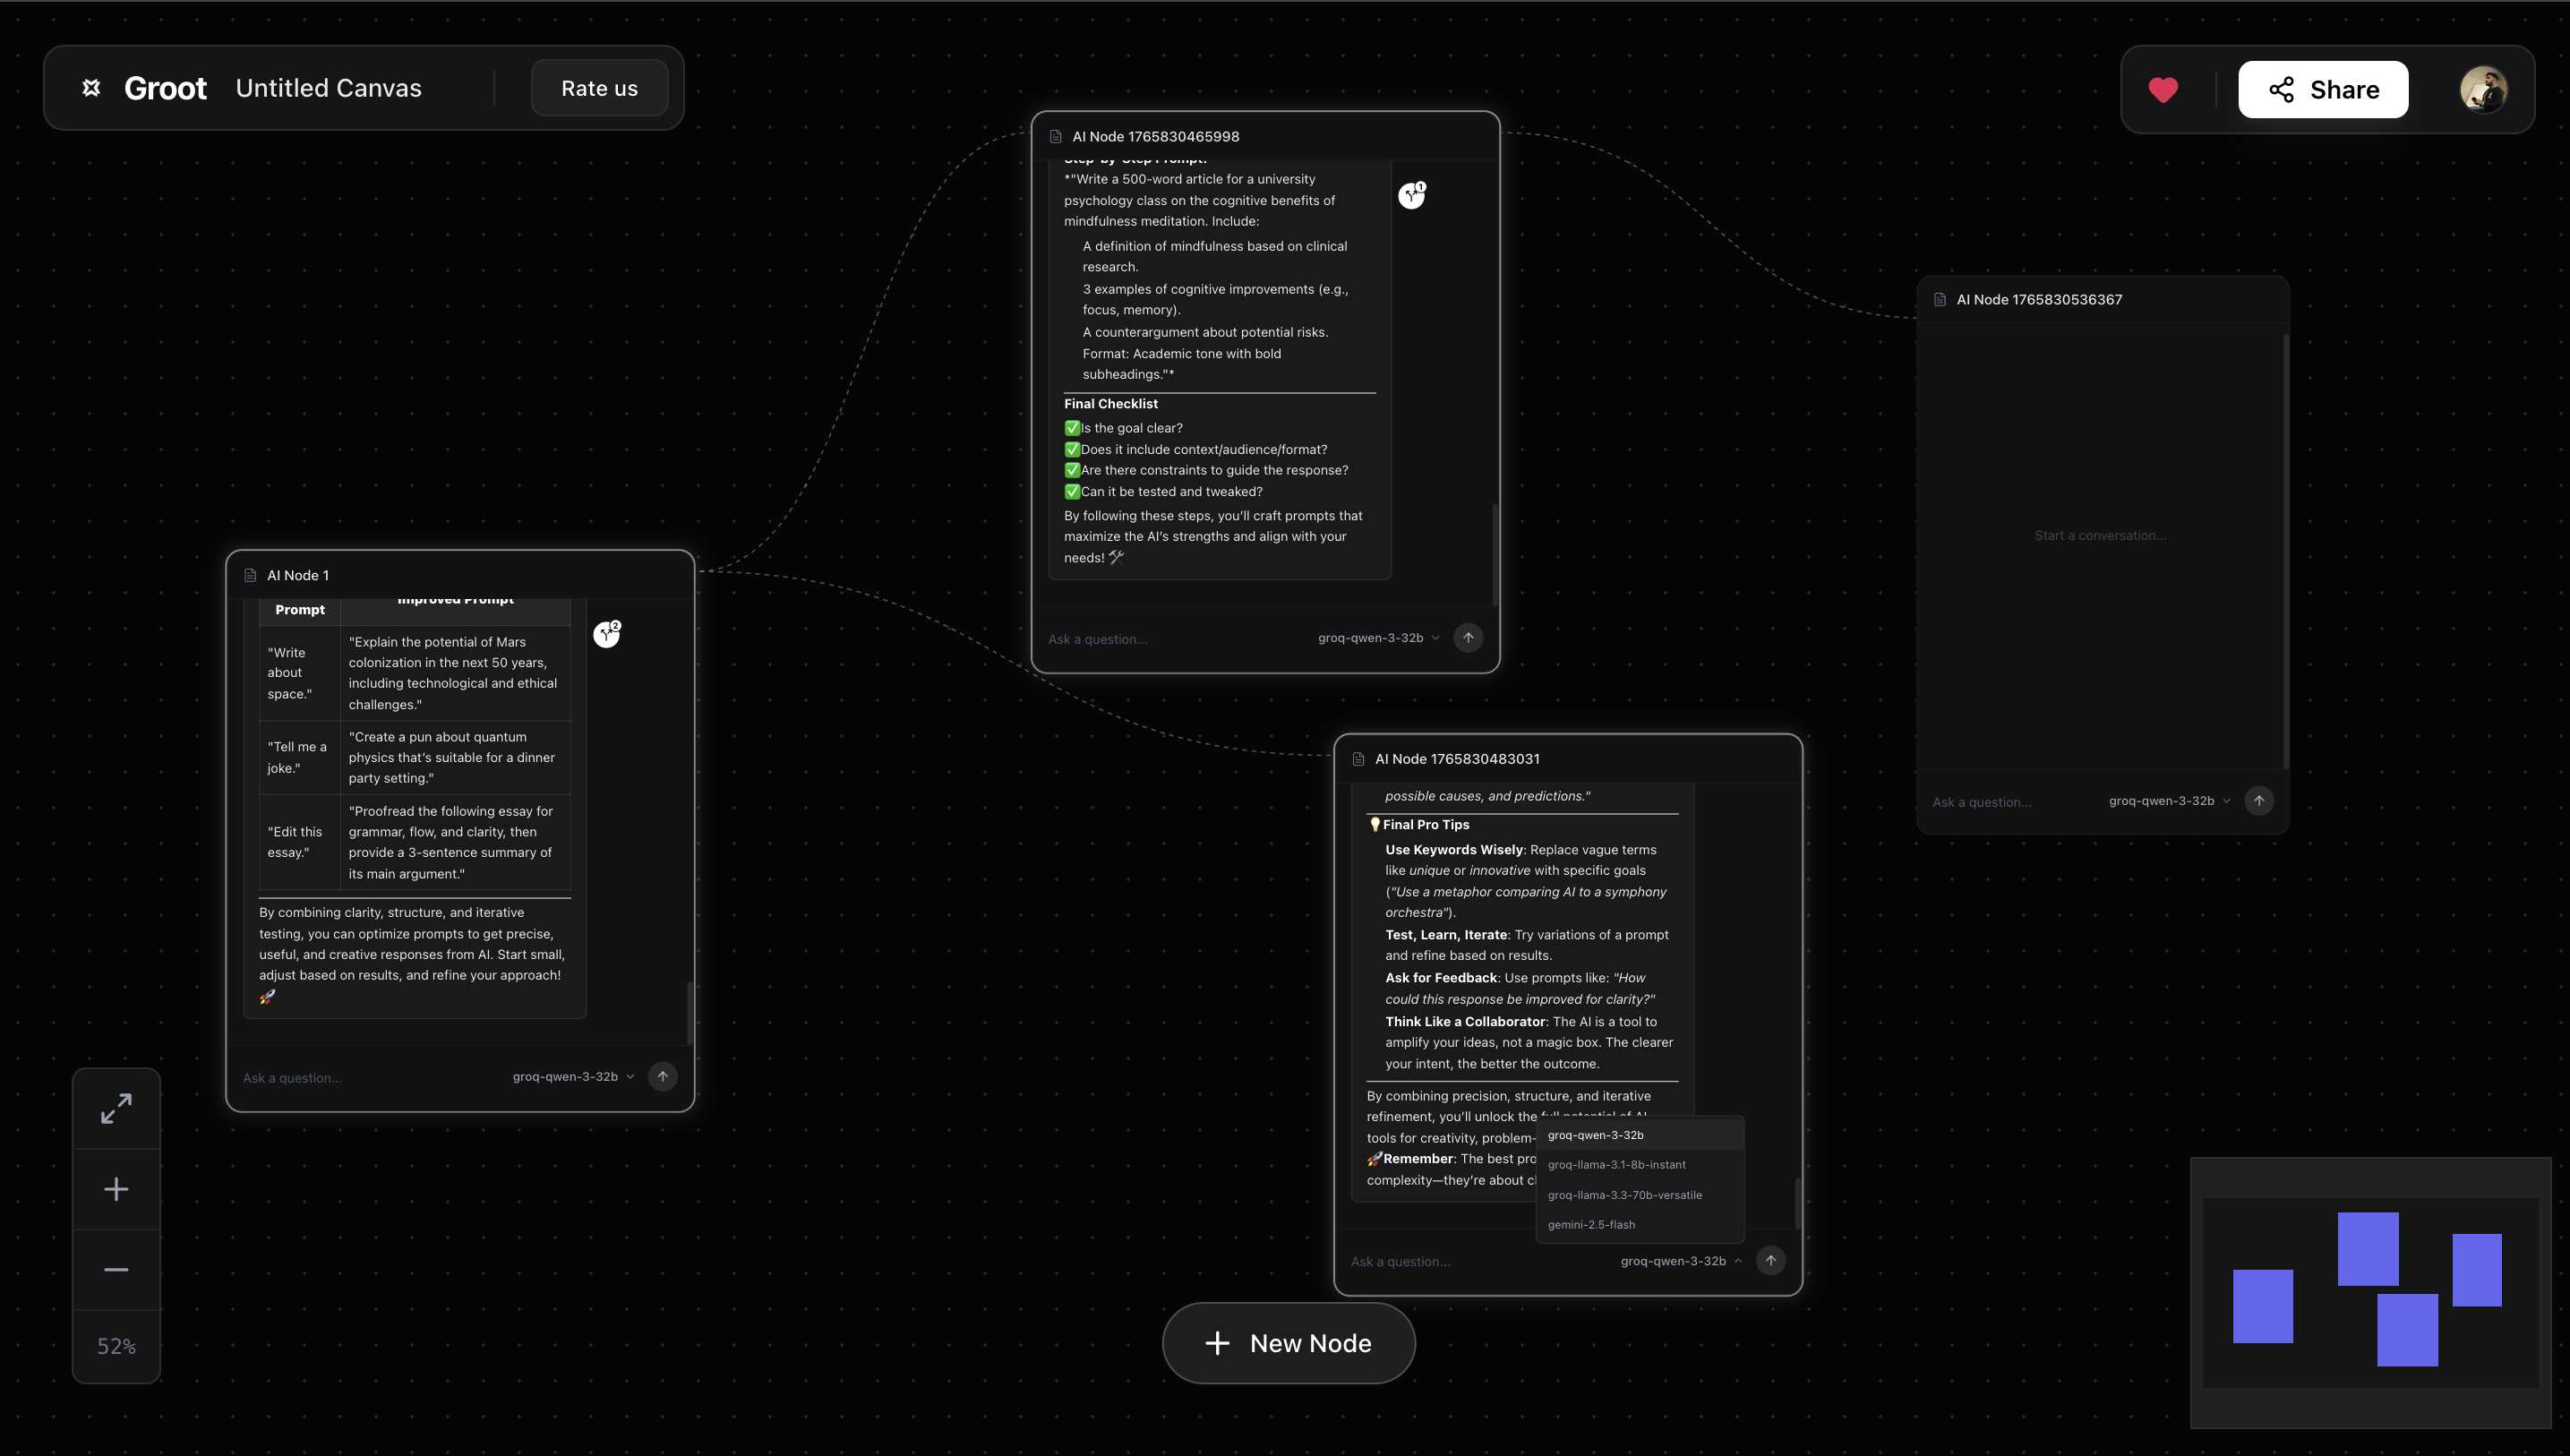Toggle the heart favorite icon in the top bar
The height and width of the screenshot is (1456, 2570).
coord(2162,89)
